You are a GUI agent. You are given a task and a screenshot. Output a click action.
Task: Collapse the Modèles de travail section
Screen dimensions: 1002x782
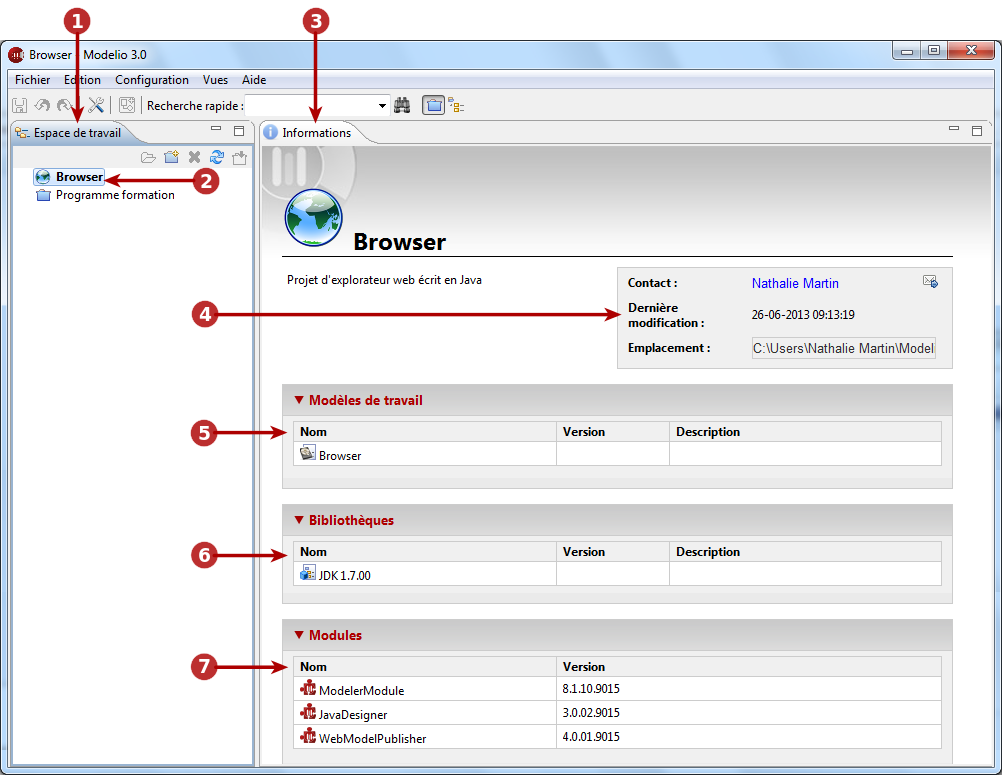tap(298, 400)
